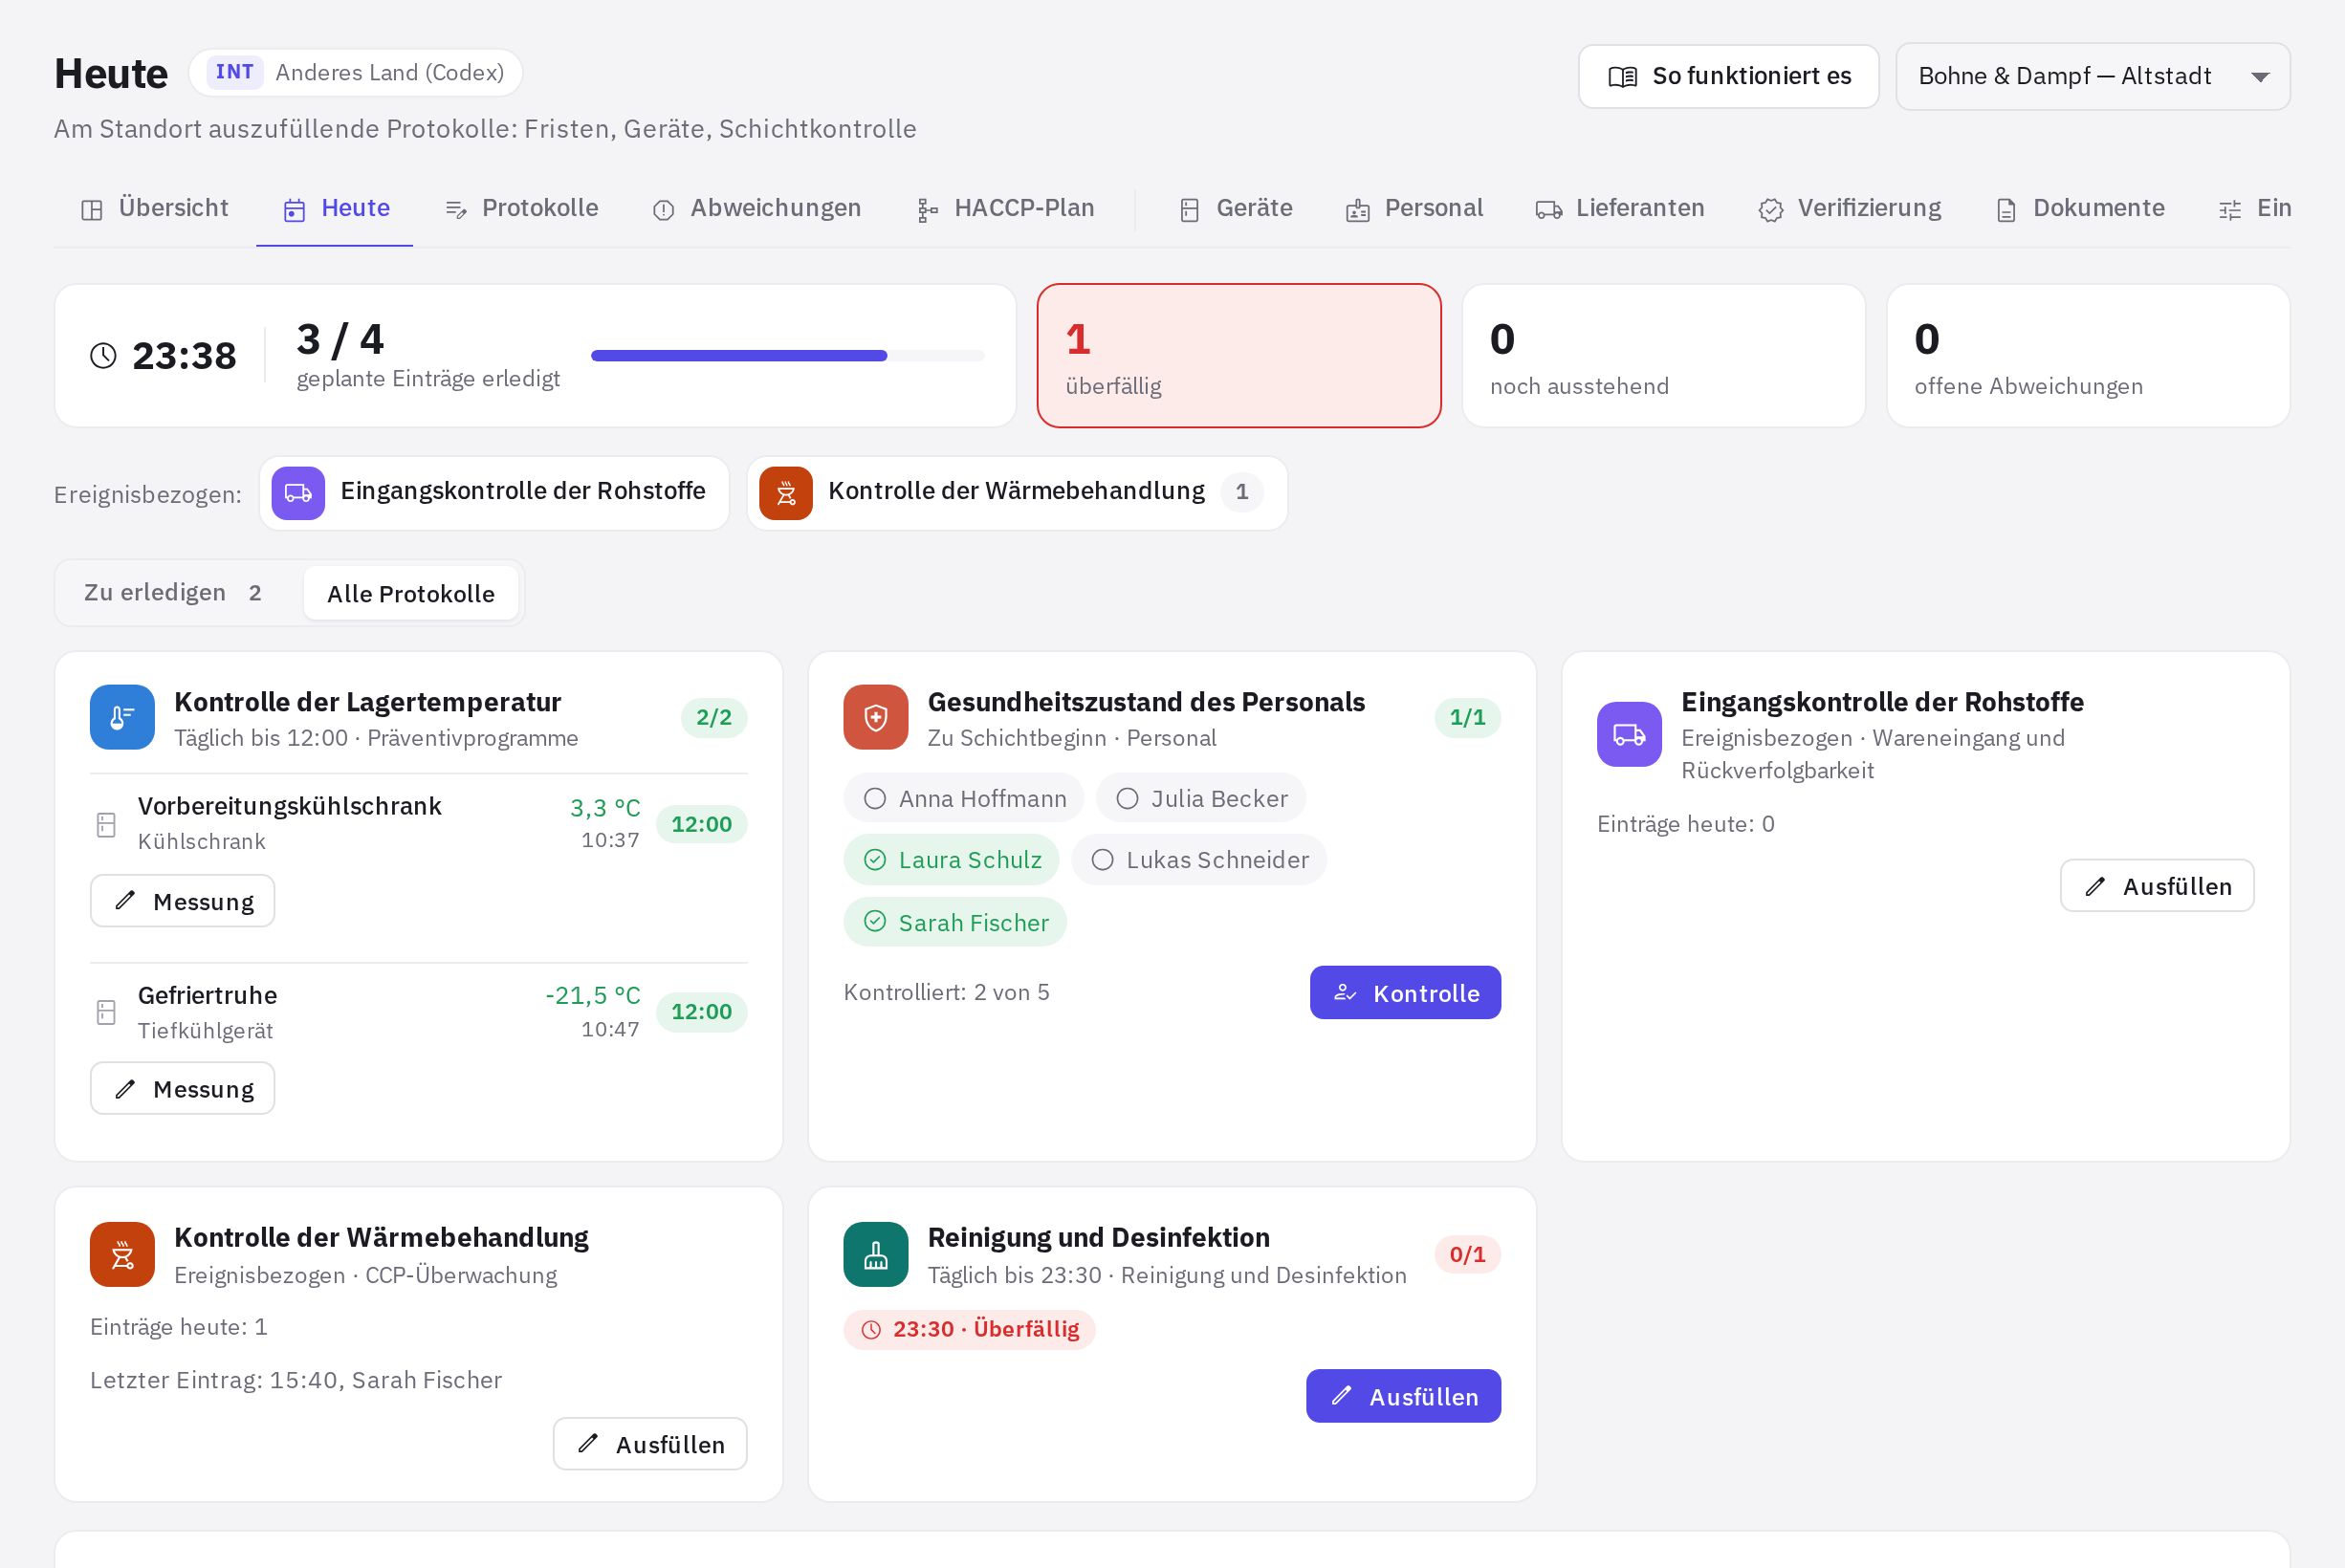Click the purple truck icon in Ereignisbezogen chip

pos(298,493)
